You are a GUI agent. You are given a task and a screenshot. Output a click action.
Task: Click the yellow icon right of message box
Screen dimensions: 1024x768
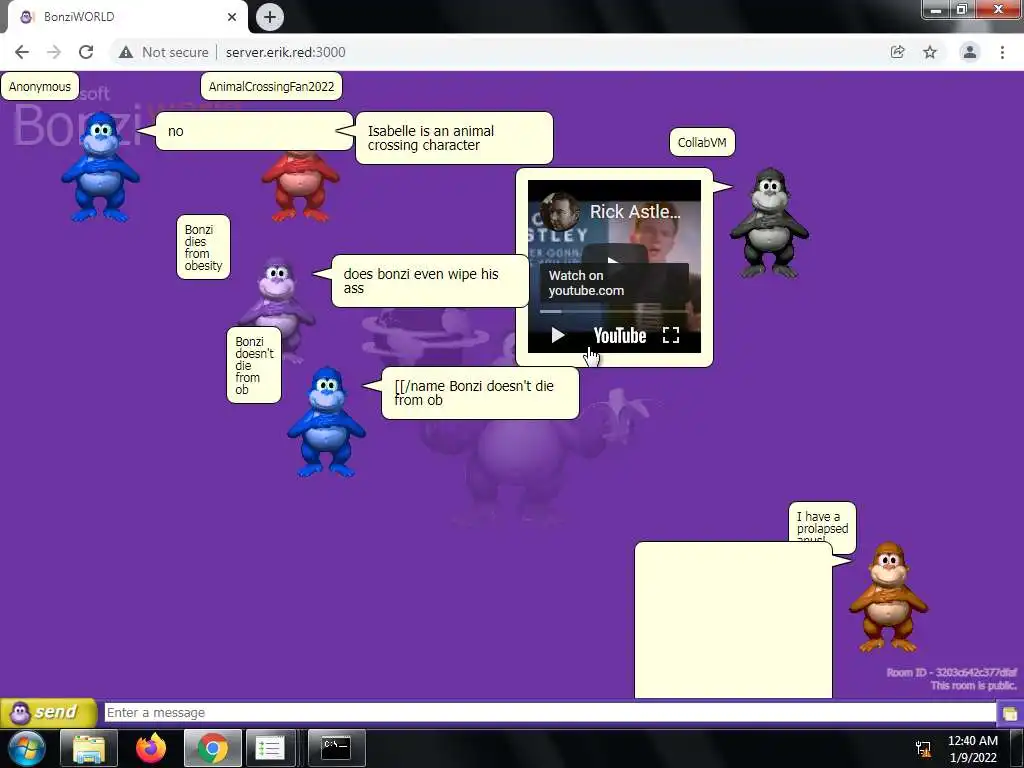point(1010,713)
